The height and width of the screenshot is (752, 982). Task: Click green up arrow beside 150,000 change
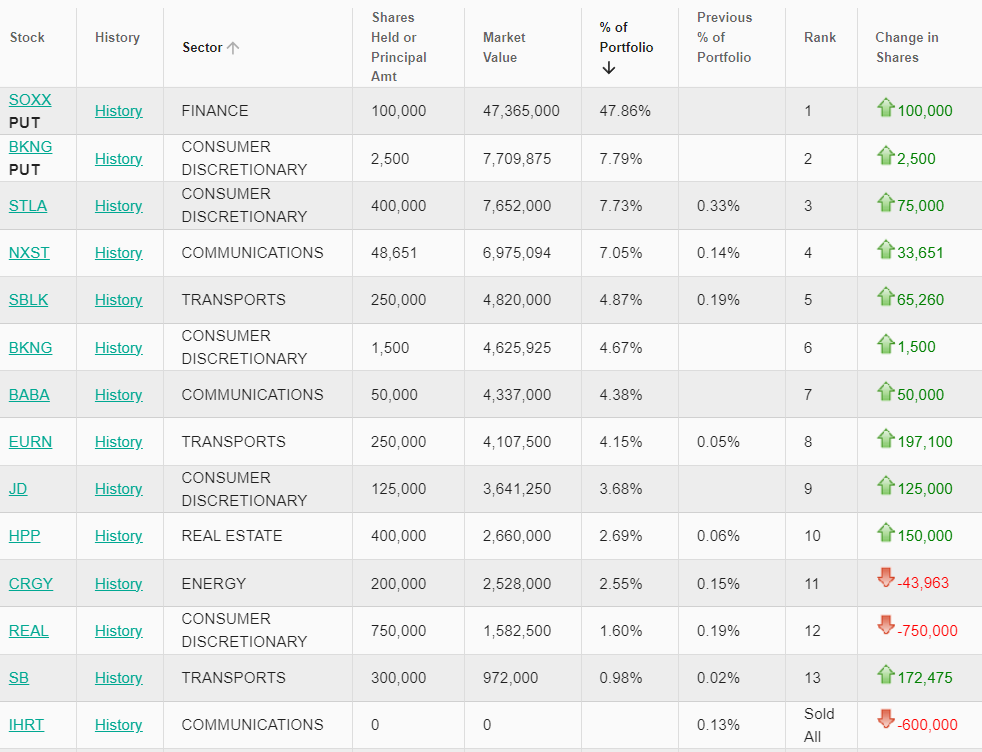tap(886, 532)
